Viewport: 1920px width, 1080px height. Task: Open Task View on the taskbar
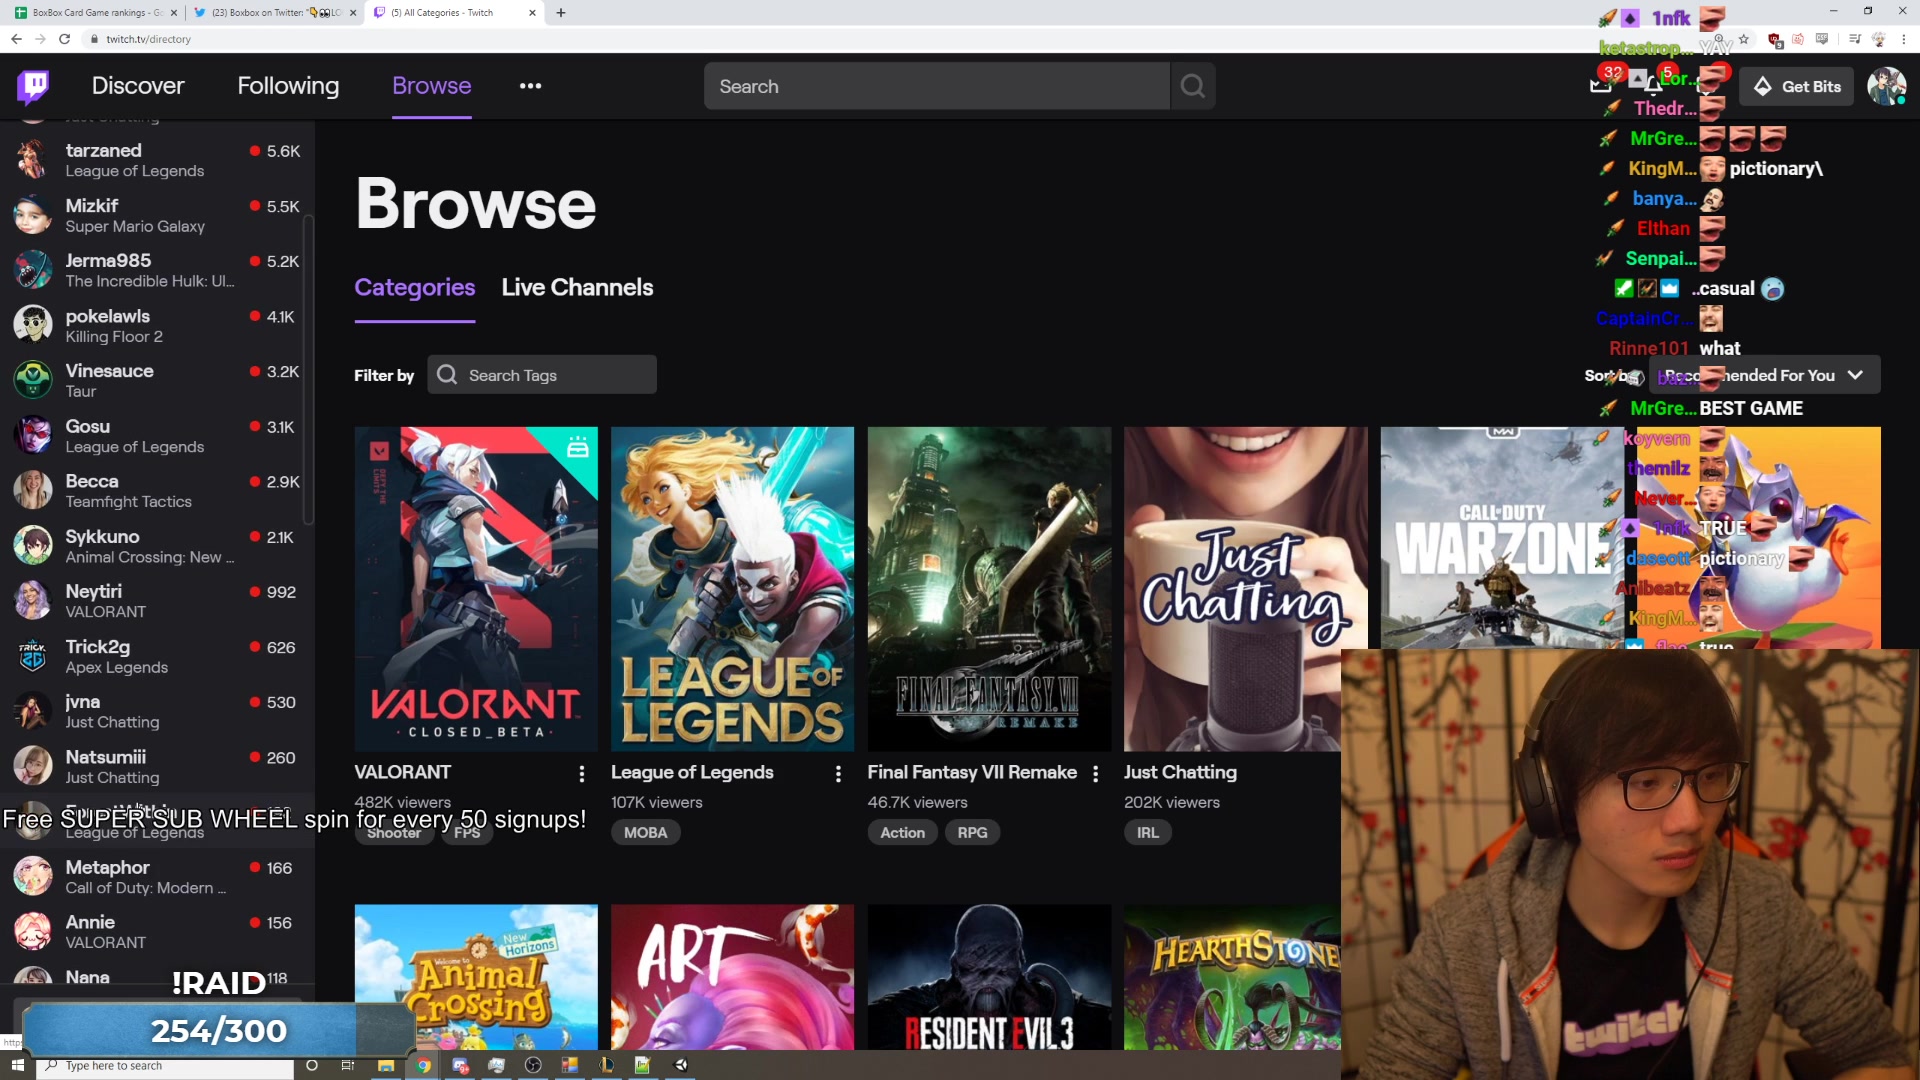tap(348, 1065)
